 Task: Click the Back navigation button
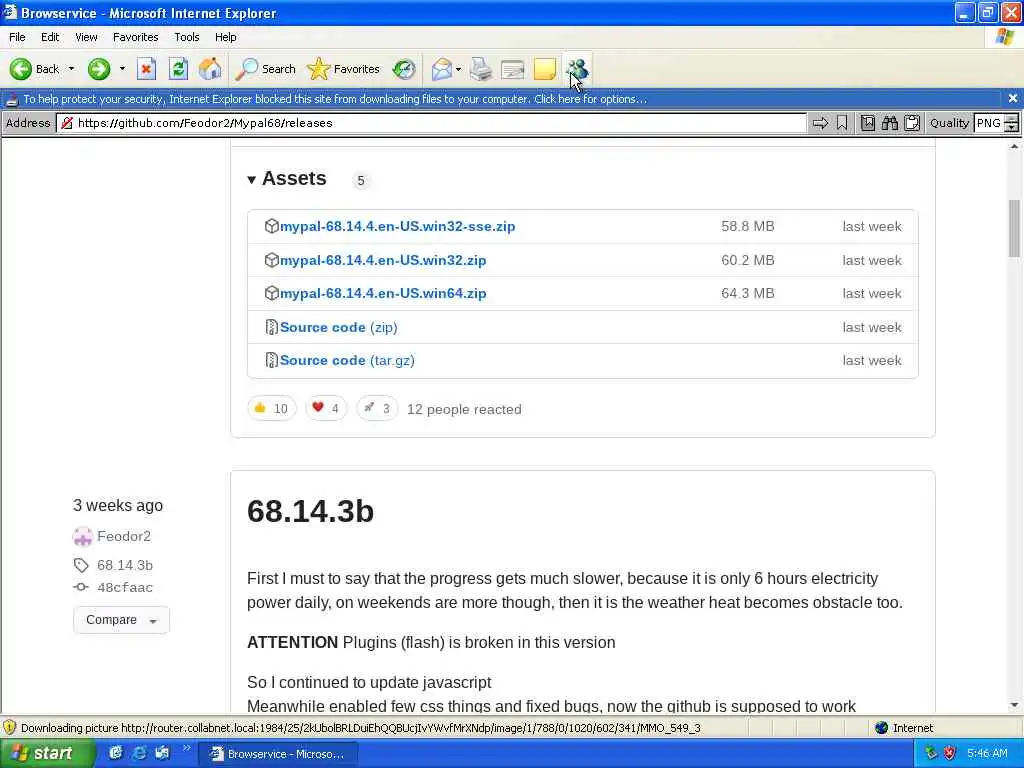[34, 69]
